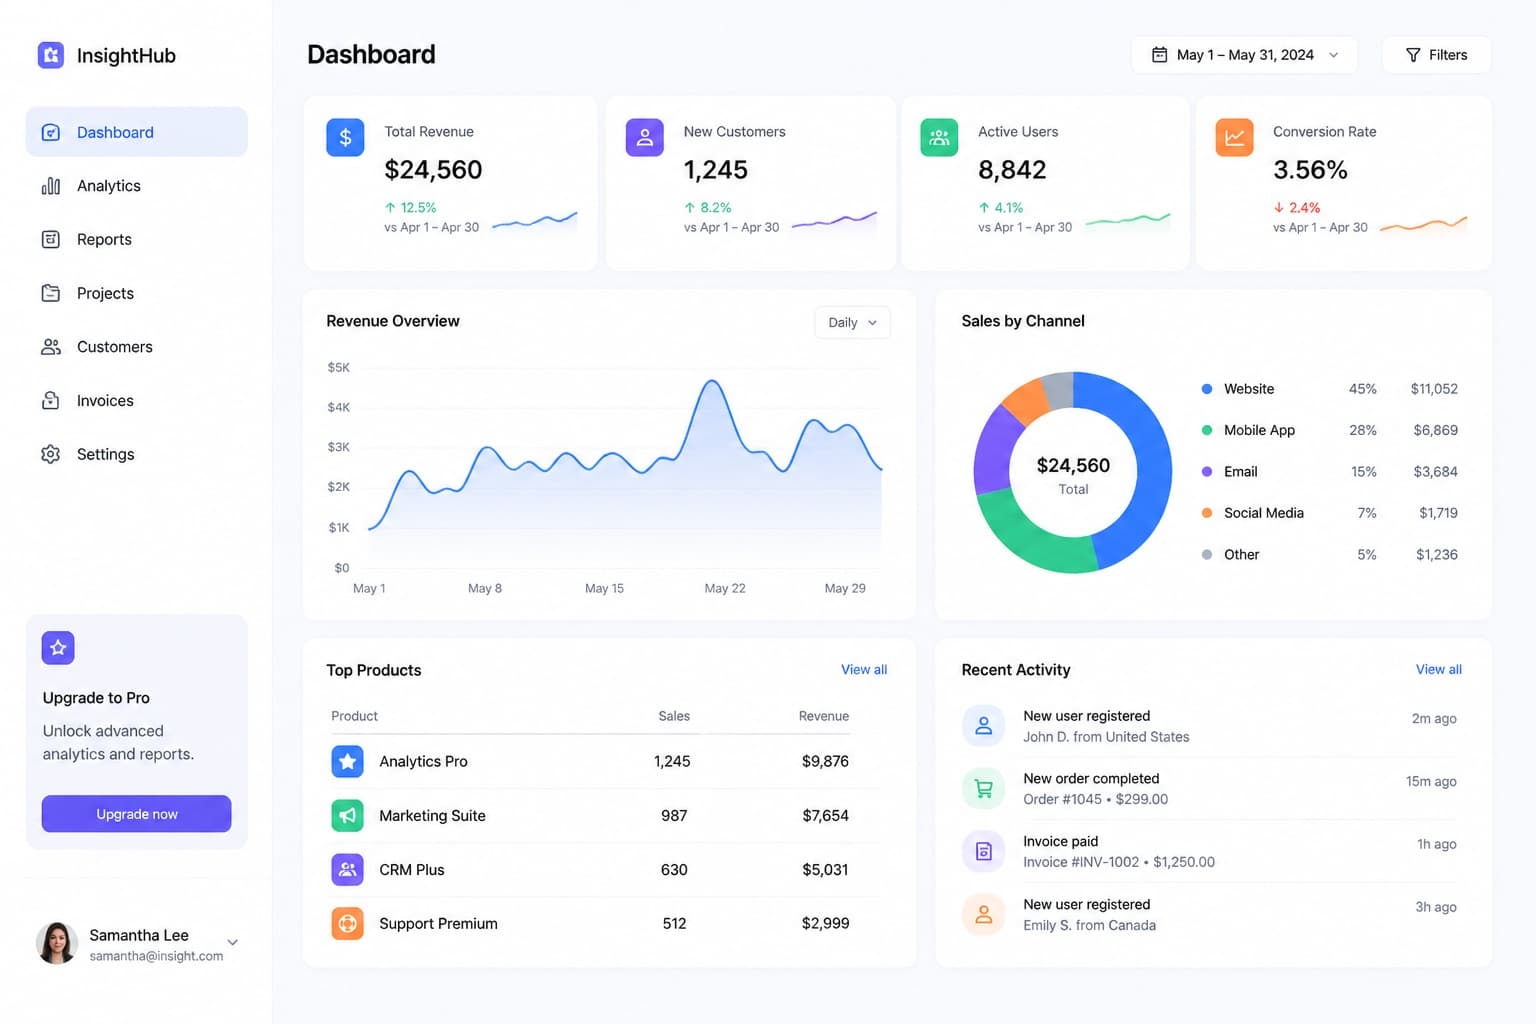Click the orange Social Media legend dot
The image size is (1536, 1024).
[1207, 513]
